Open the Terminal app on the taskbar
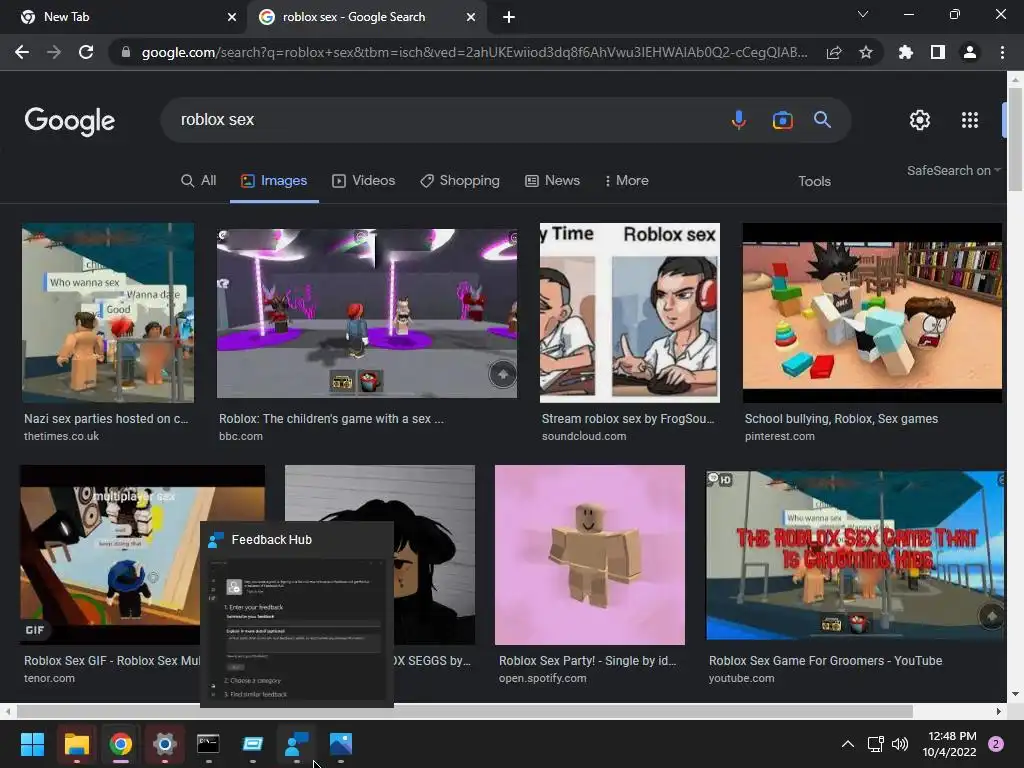The height and width of the screenshot is (768, 1024). (208, 744)
